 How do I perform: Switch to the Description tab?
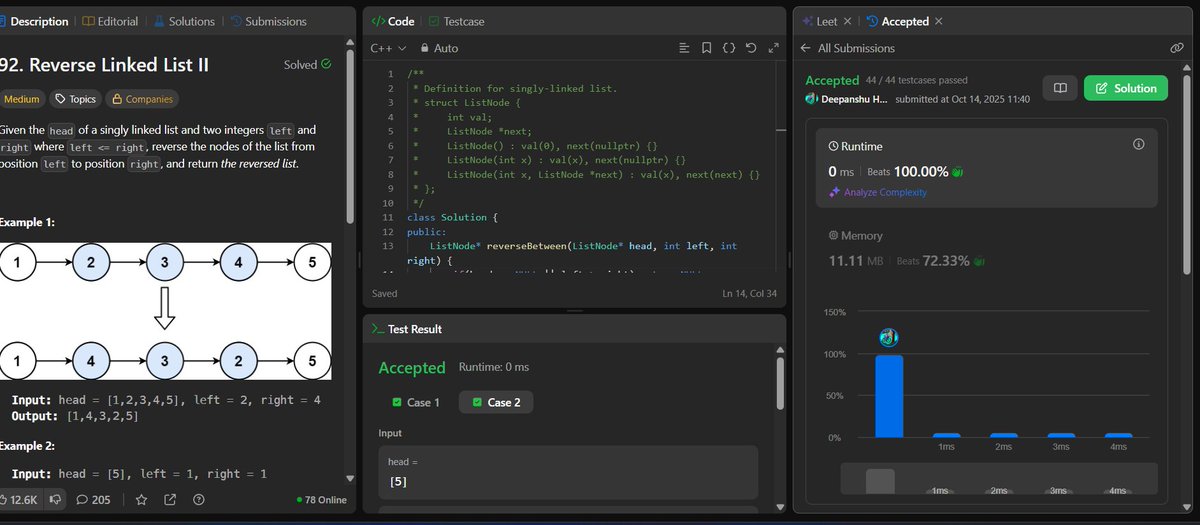tap(34, 21)
